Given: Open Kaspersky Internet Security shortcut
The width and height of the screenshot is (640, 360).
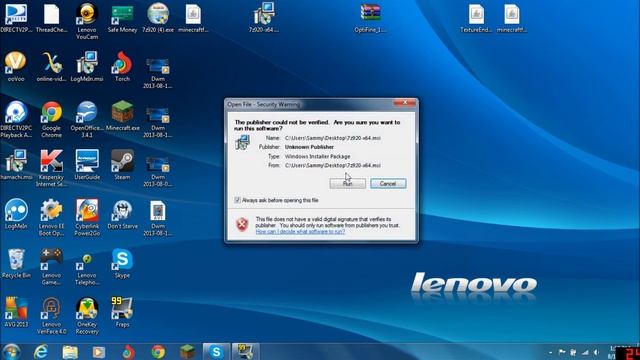Looking at the screenshot, I should pyautogui.click(x=51, y=168).
